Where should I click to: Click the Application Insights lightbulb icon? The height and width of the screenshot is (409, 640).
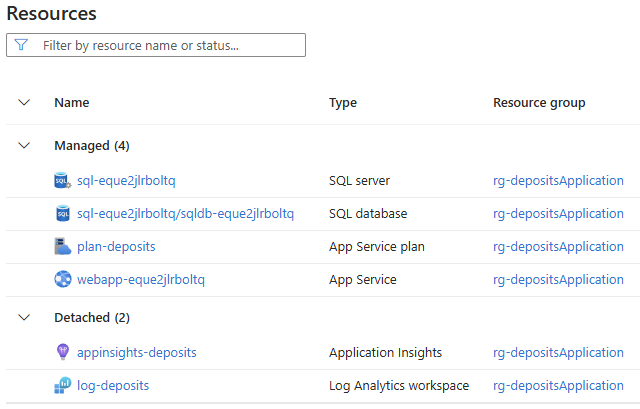[62, 352]
